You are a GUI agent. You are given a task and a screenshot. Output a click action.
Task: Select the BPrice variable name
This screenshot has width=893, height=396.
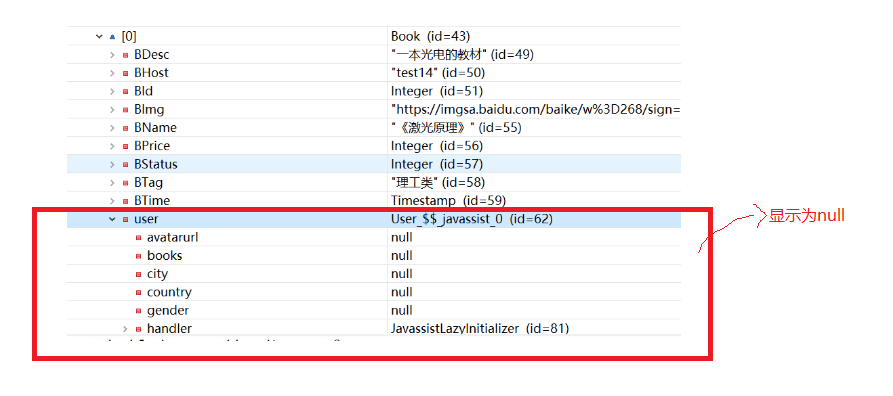(151, 146)
